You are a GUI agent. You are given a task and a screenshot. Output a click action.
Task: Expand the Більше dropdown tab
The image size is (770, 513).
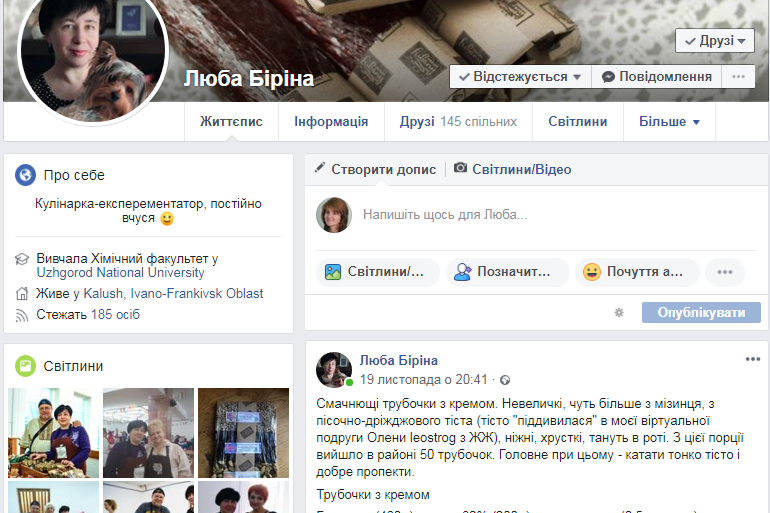pyautogui.click(x=669, y=122)
